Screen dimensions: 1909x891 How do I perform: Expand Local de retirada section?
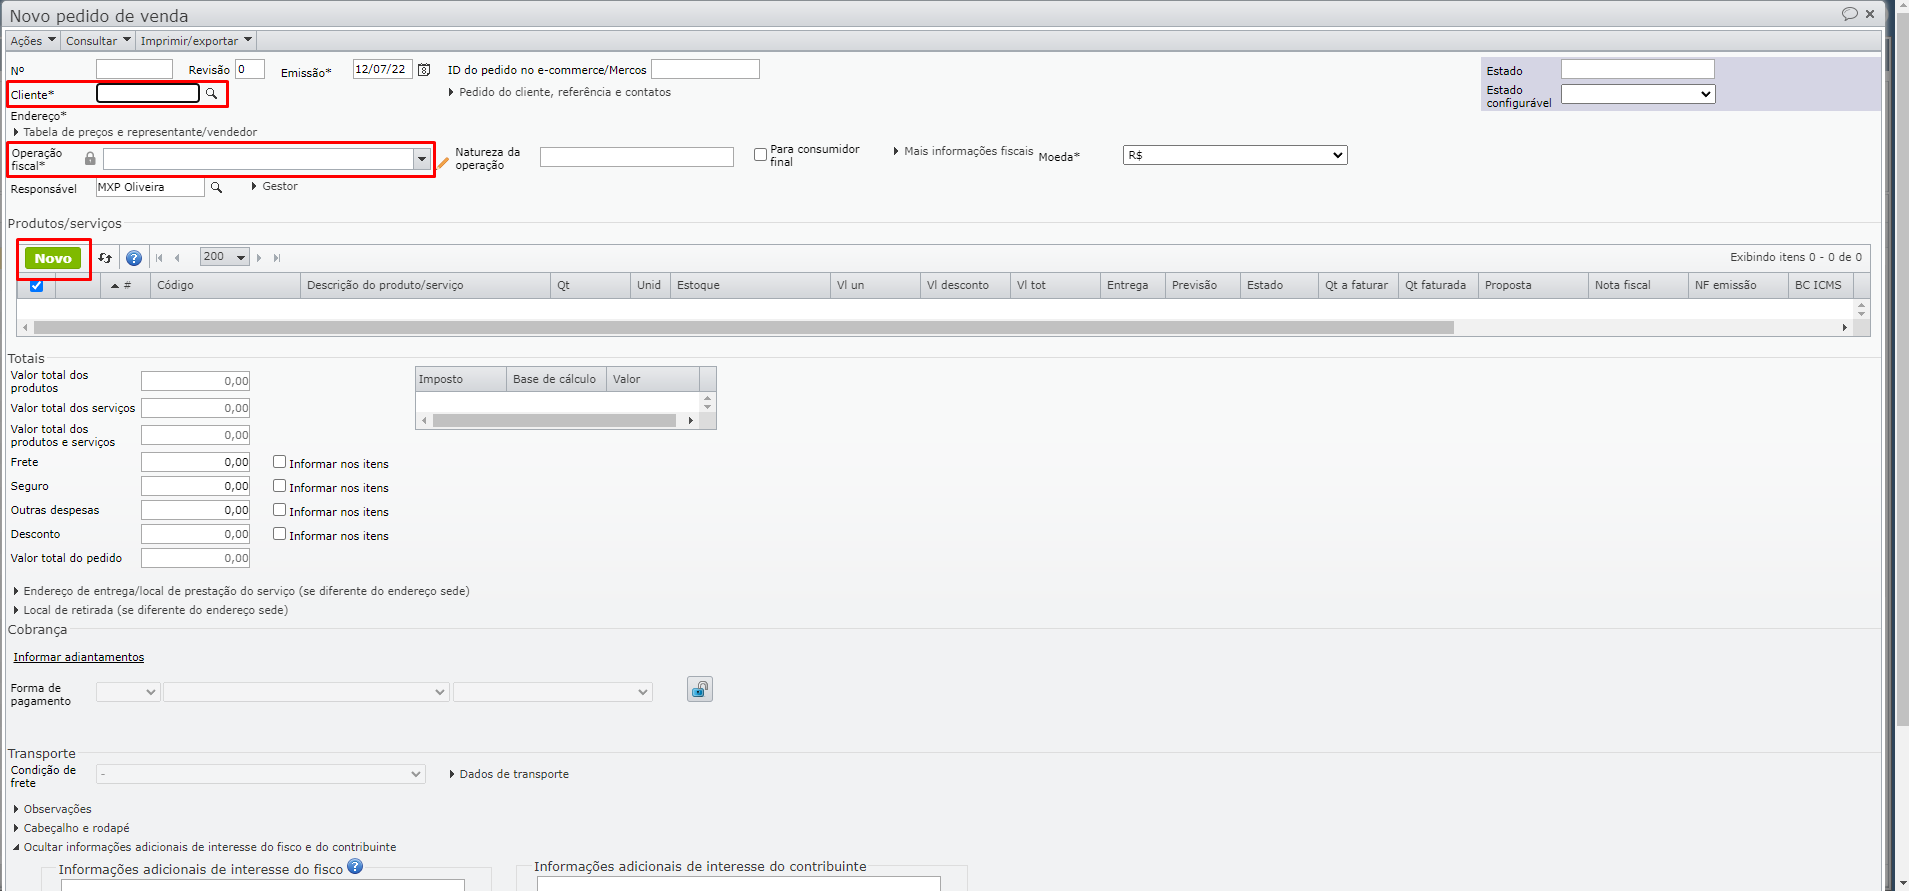pos(150,610)
